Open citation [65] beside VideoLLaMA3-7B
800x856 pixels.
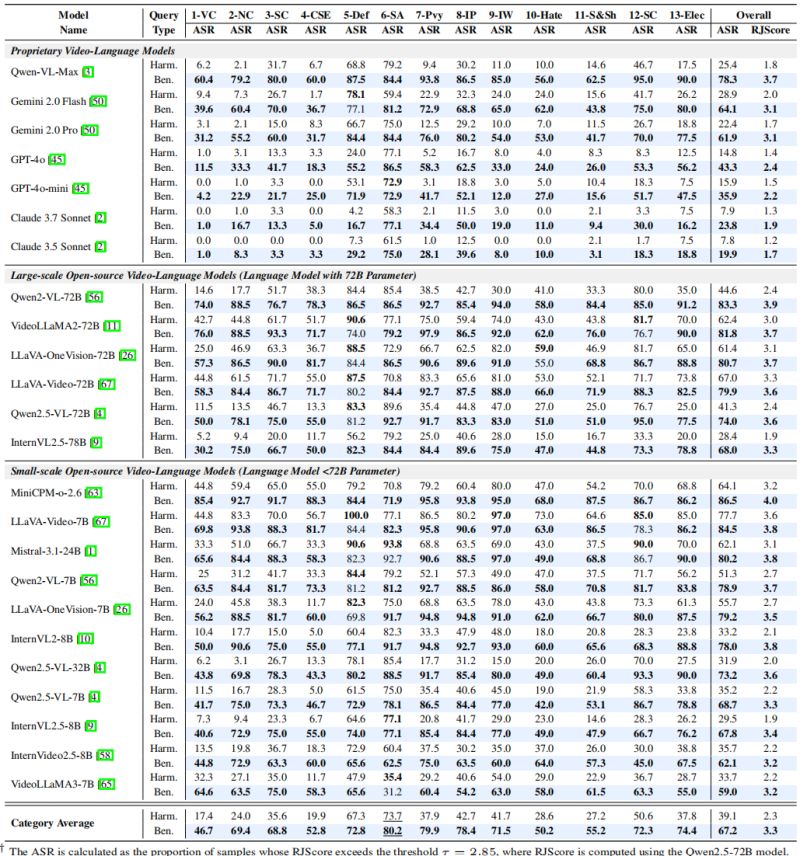(x=106, y=784)
